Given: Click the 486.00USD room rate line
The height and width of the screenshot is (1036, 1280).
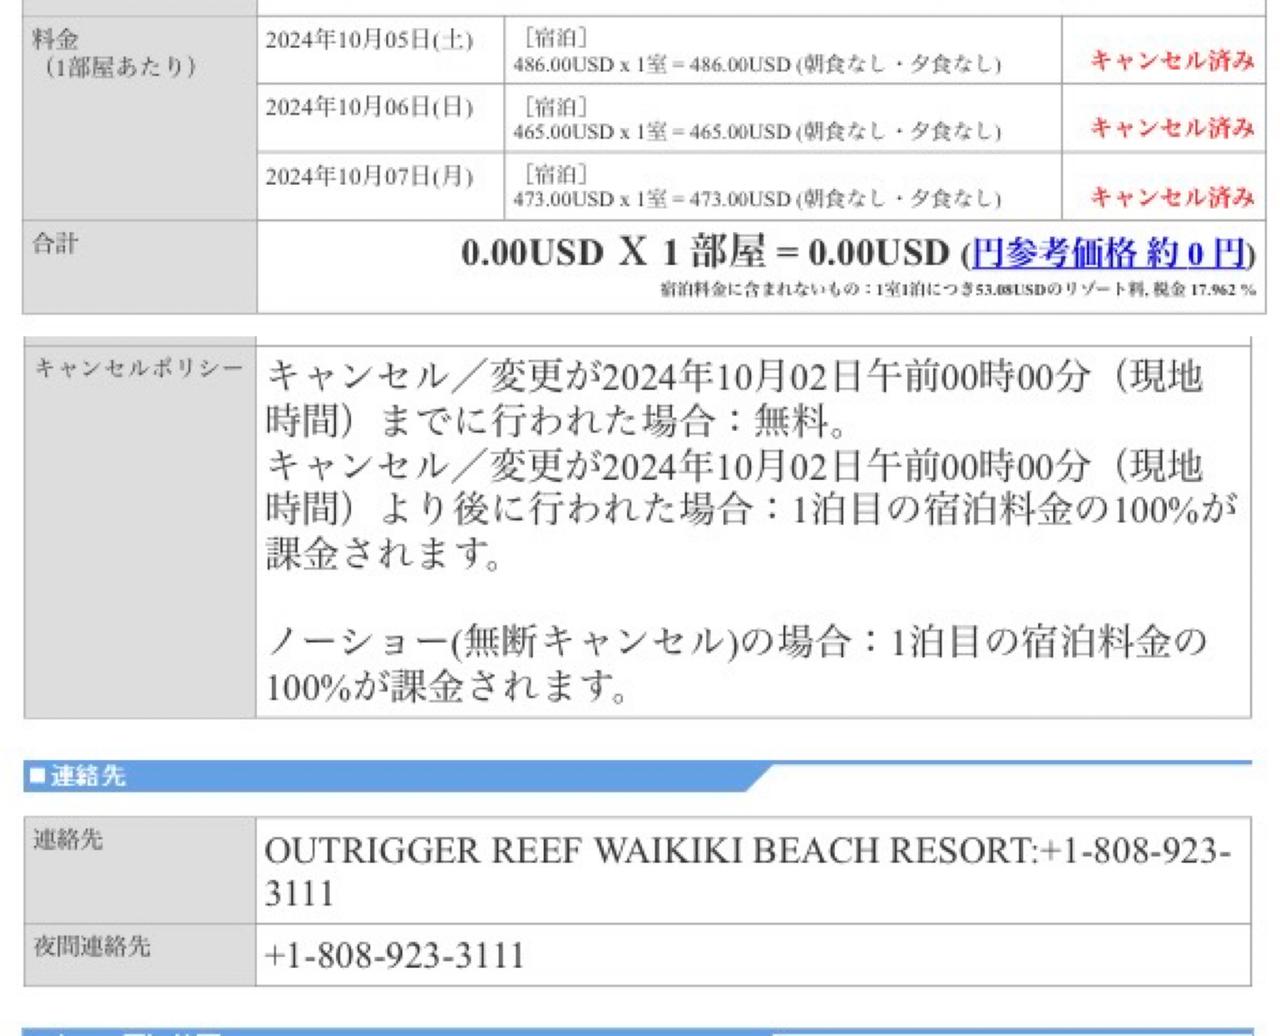Looking at the screenshot, I should coord(757,64).
